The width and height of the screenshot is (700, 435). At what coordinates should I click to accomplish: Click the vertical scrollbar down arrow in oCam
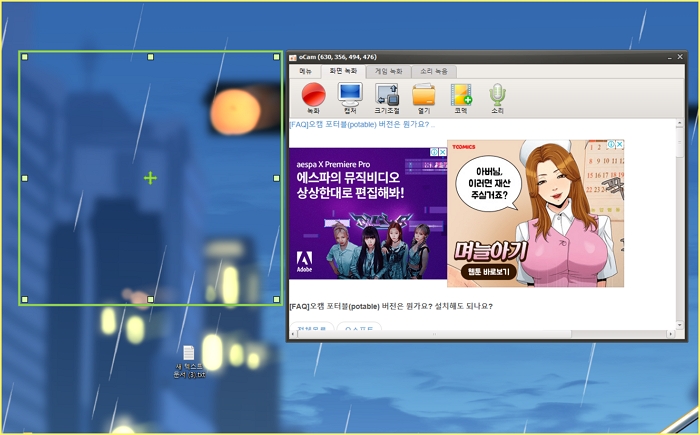[x=679, y=325]
